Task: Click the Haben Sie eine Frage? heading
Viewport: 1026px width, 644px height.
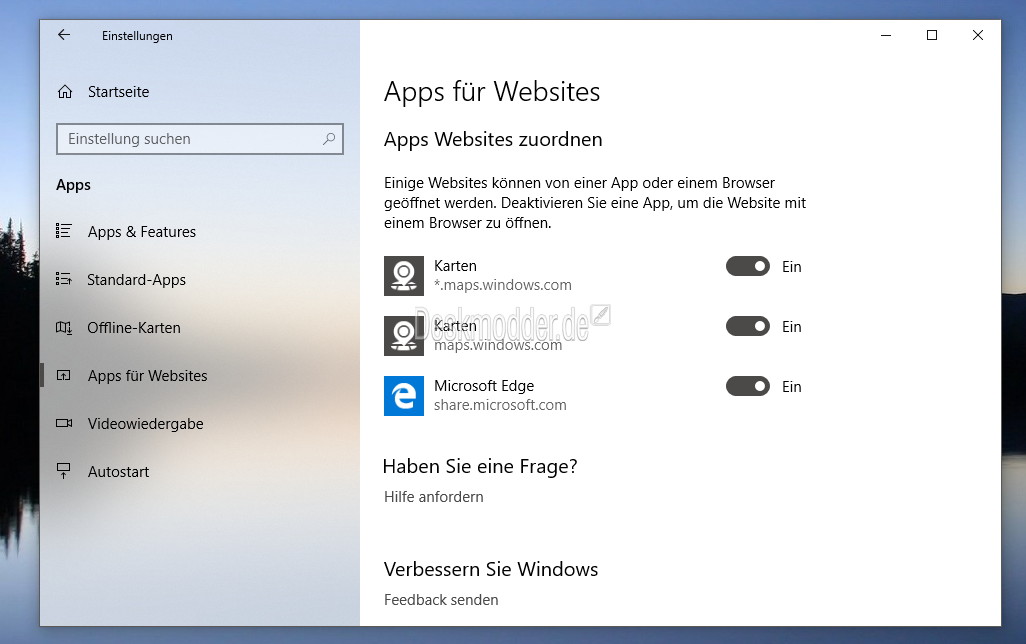Action: coord(480,467)
